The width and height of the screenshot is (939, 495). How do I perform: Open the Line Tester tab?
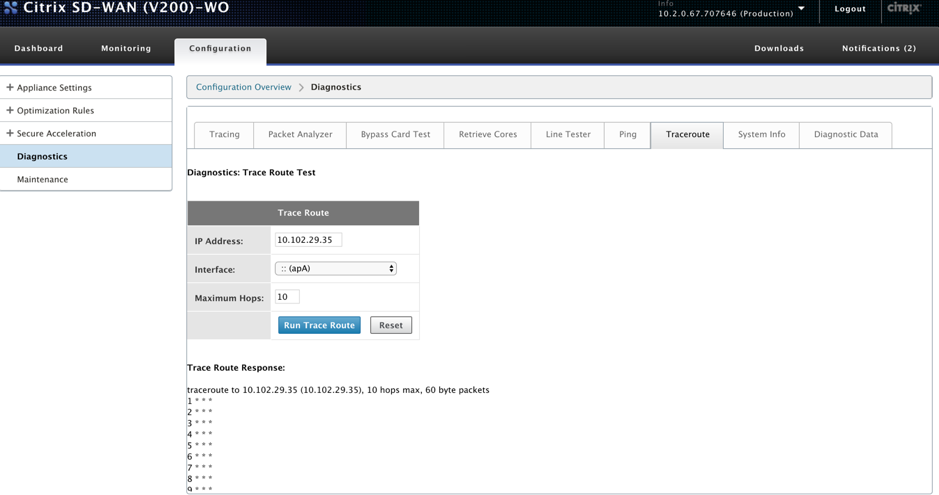568,135
